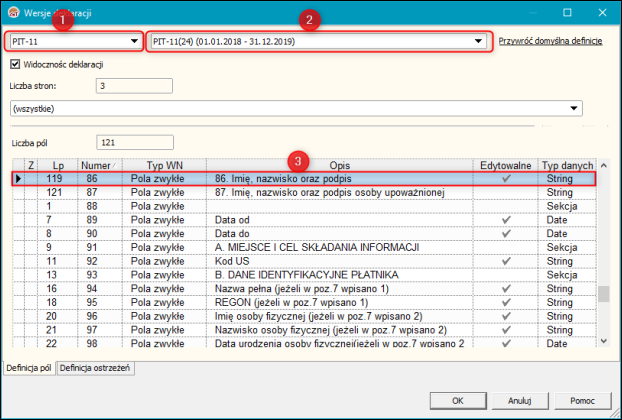
Task: Toggle the Widoczność deklaracji checkbox
Action: click(x=15, y=64)
